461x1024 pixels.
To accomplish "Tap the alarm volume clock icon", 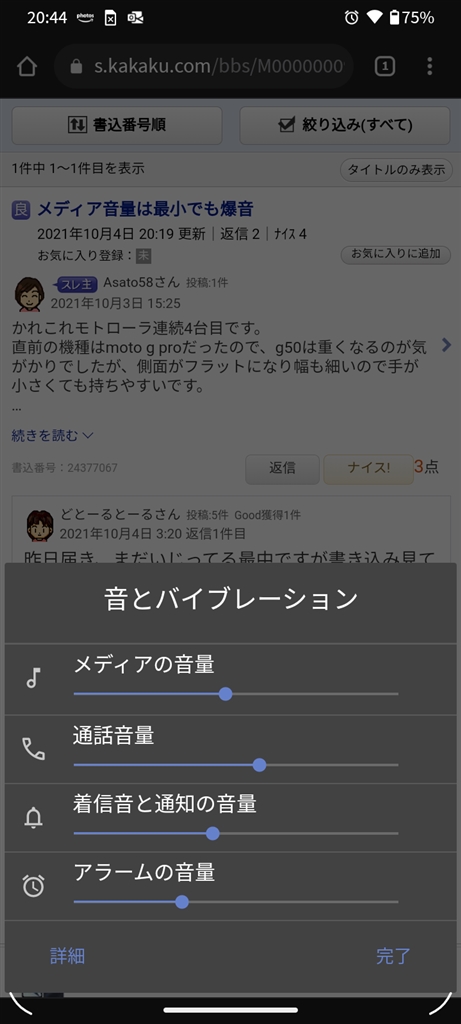I will tap(33, 886).
